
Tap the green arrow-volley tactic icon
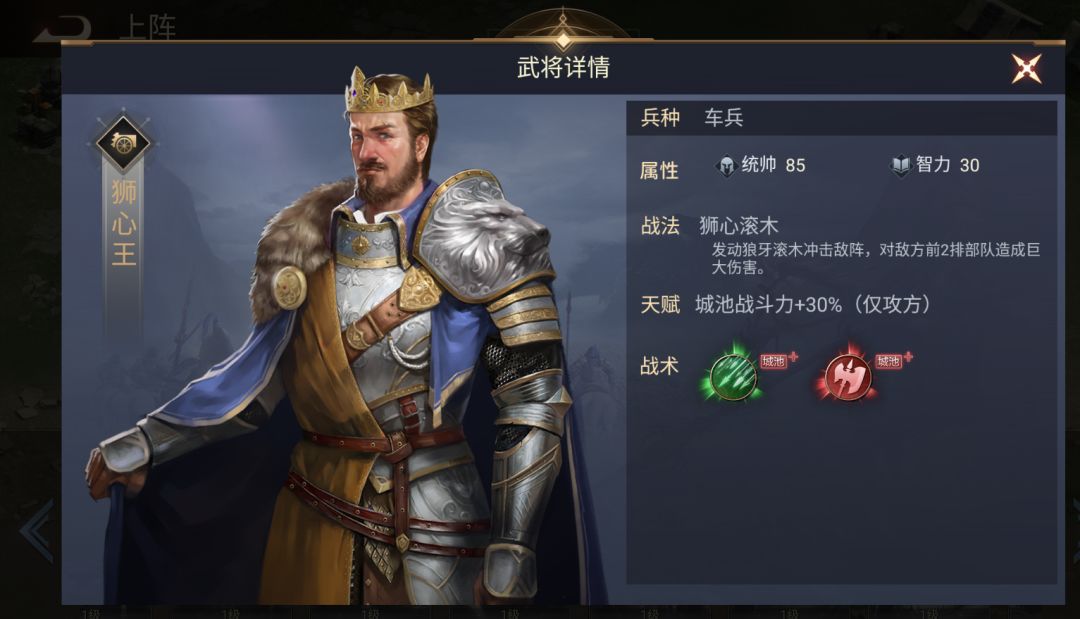(x=733, y=376)
